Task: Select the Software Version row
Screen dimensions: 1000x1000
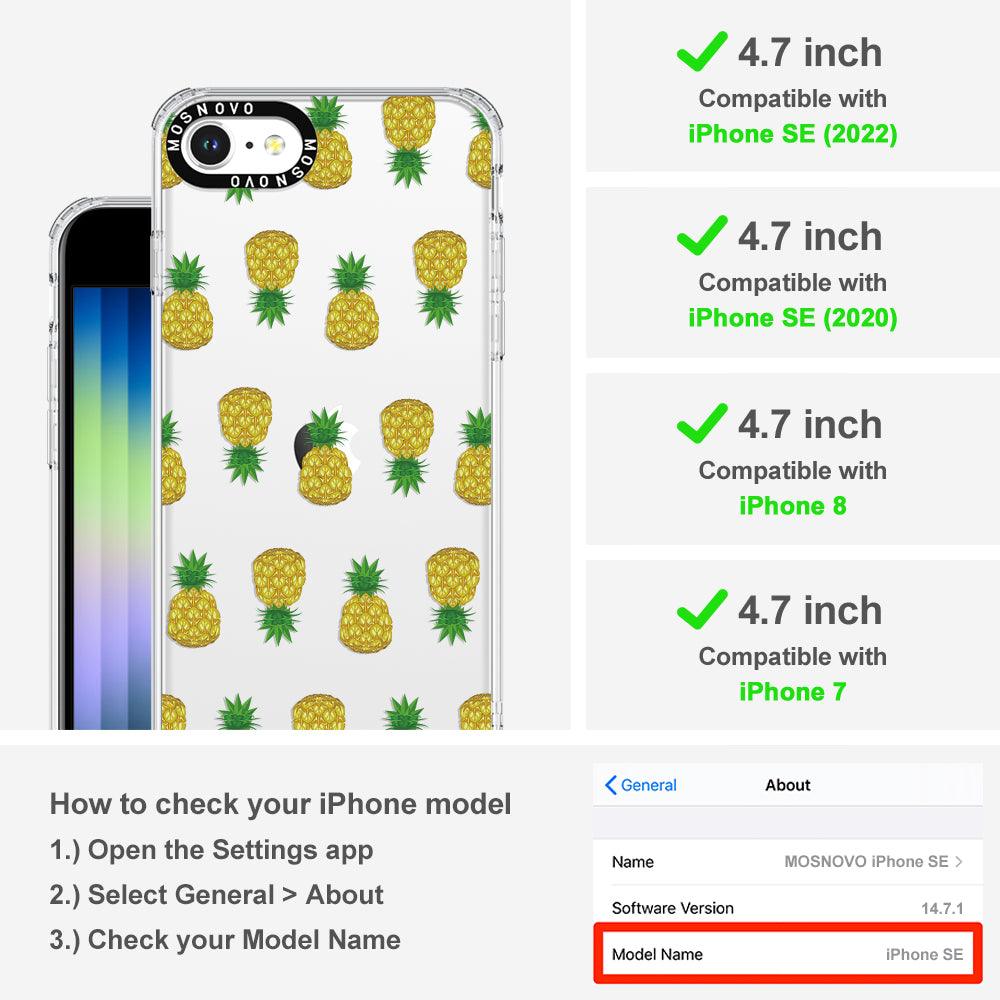Action: [788, 908]
